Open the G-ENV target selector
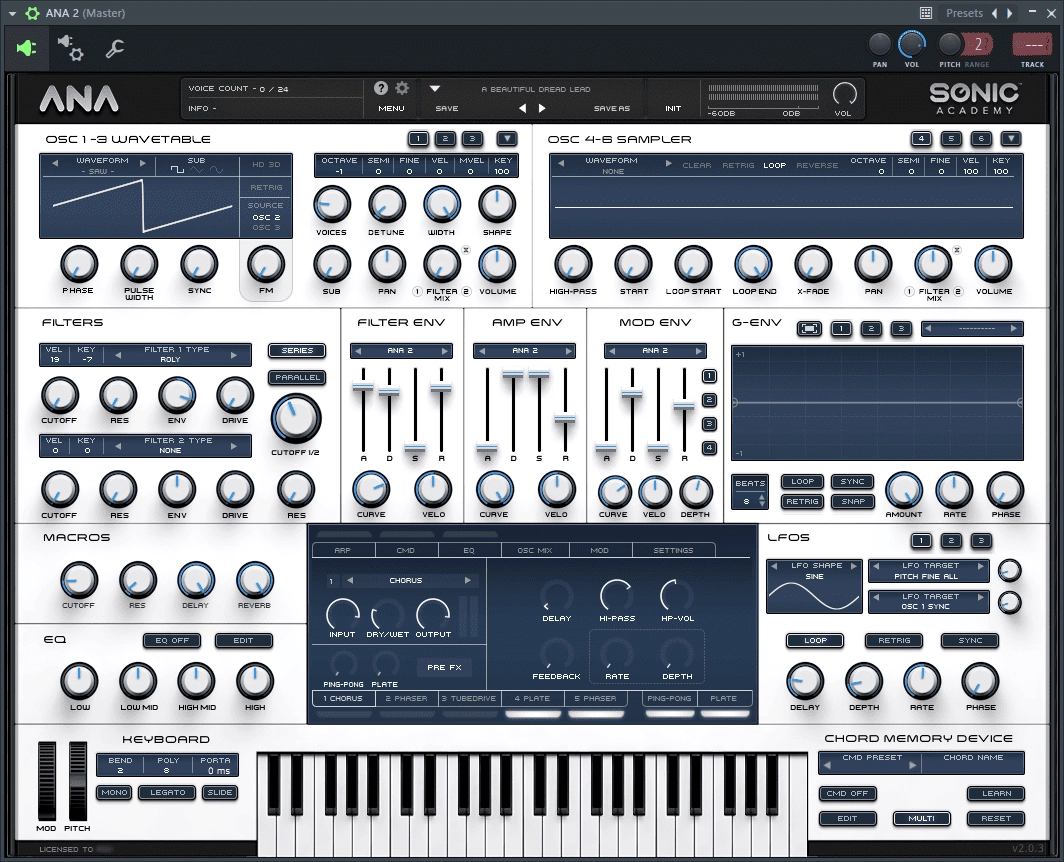Image resolution: width=1064 pixels, height=862 pixels. [x=972, y=329]
